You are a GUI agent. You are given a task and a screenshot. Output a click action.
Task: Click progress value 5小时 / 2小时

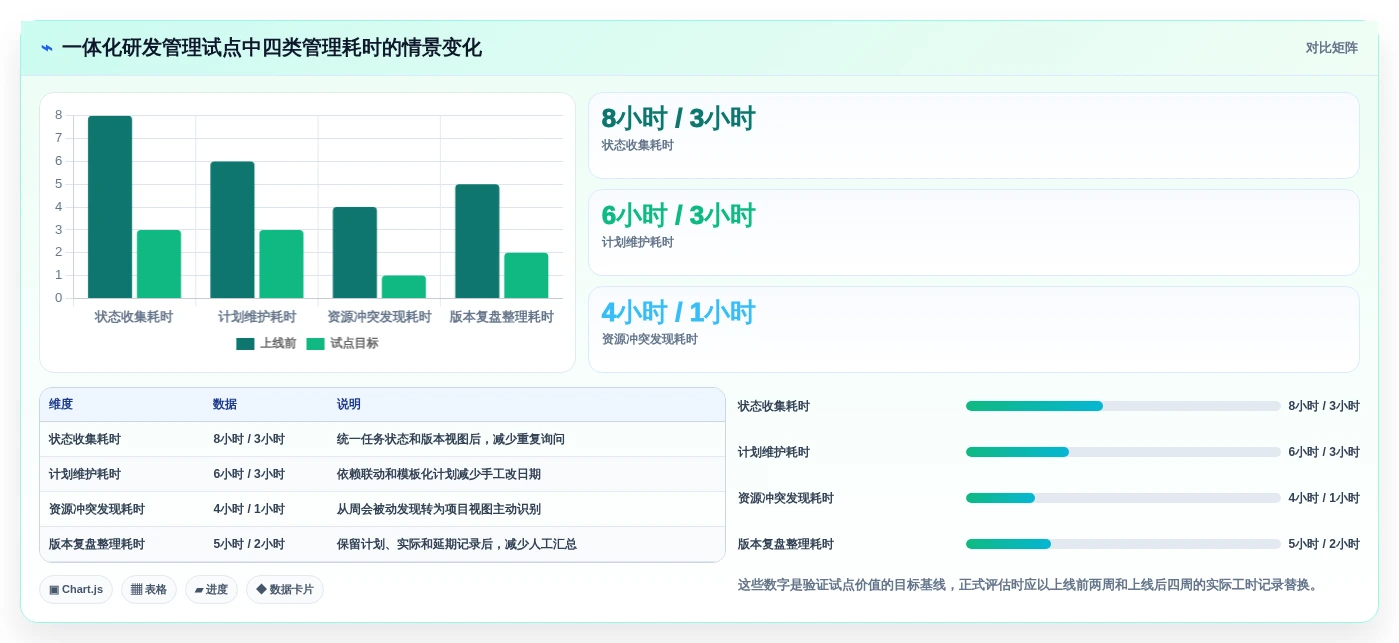coord(1324,544)
